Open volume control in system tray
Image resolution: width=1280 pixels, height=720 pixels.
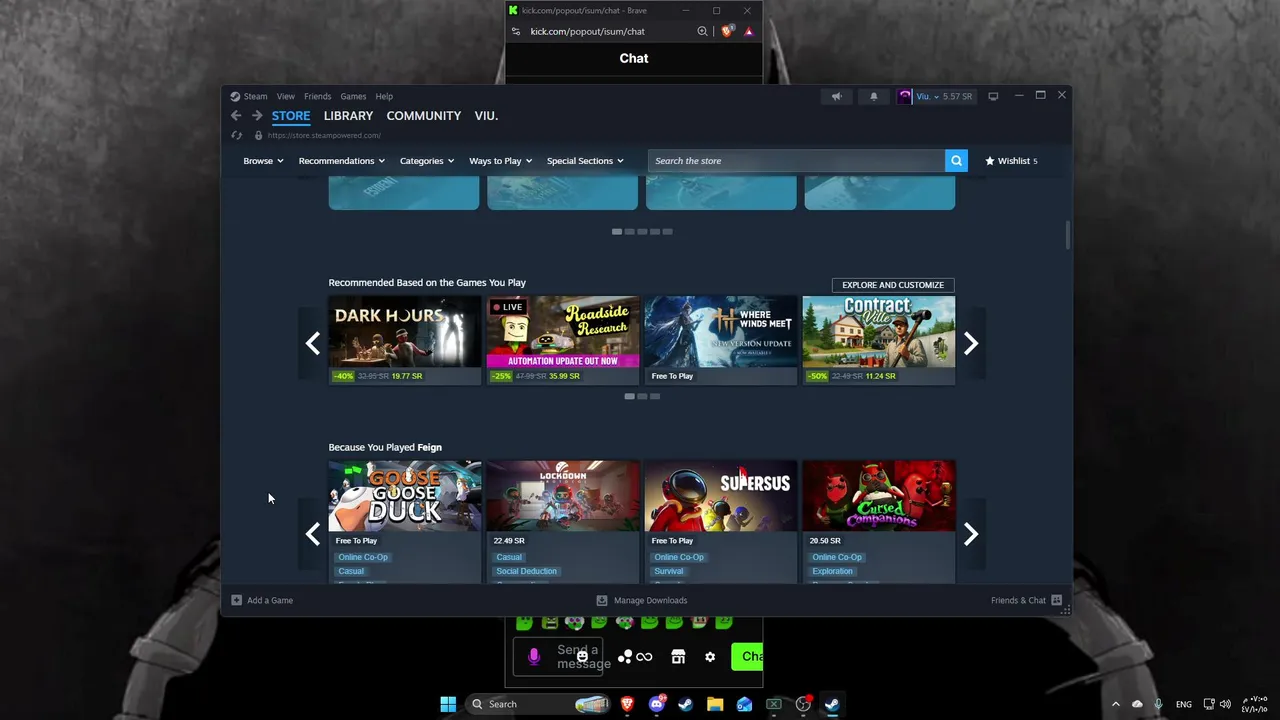(1226, 704)
